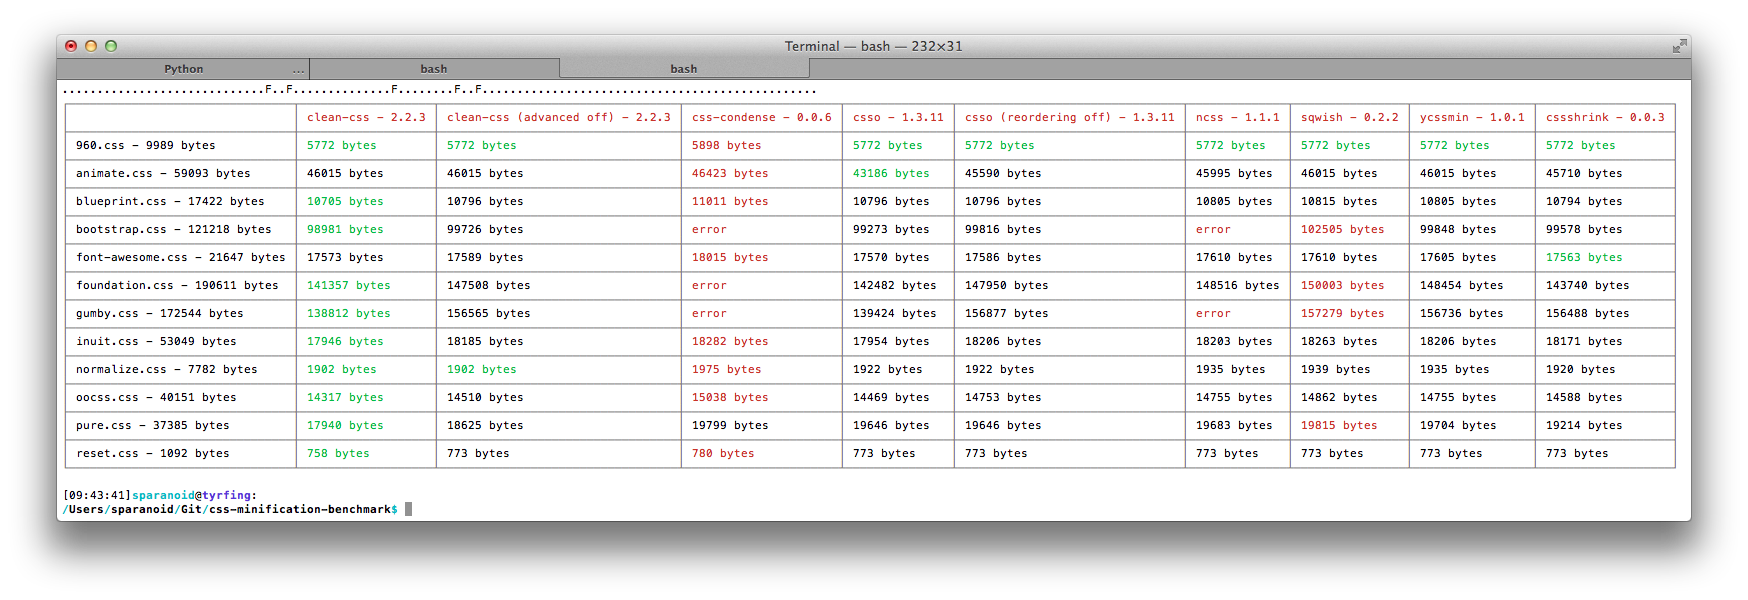Image resolution: width=1748 pixels, height=600 pixels.
Task: Click the 'animate.css – 59093 bytes' row label
Action: point(163,173)
